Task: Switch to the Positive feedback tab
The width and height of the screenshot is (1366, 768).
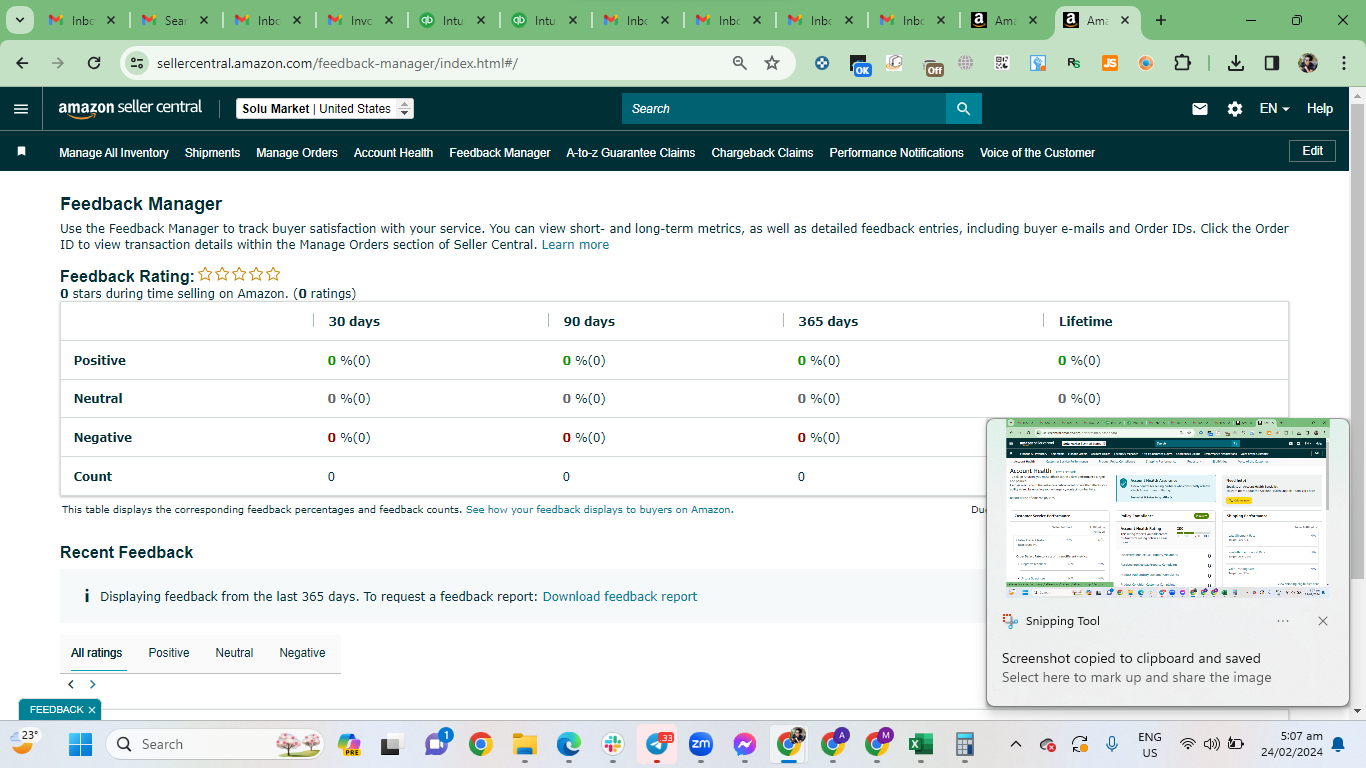Action: 169,653
